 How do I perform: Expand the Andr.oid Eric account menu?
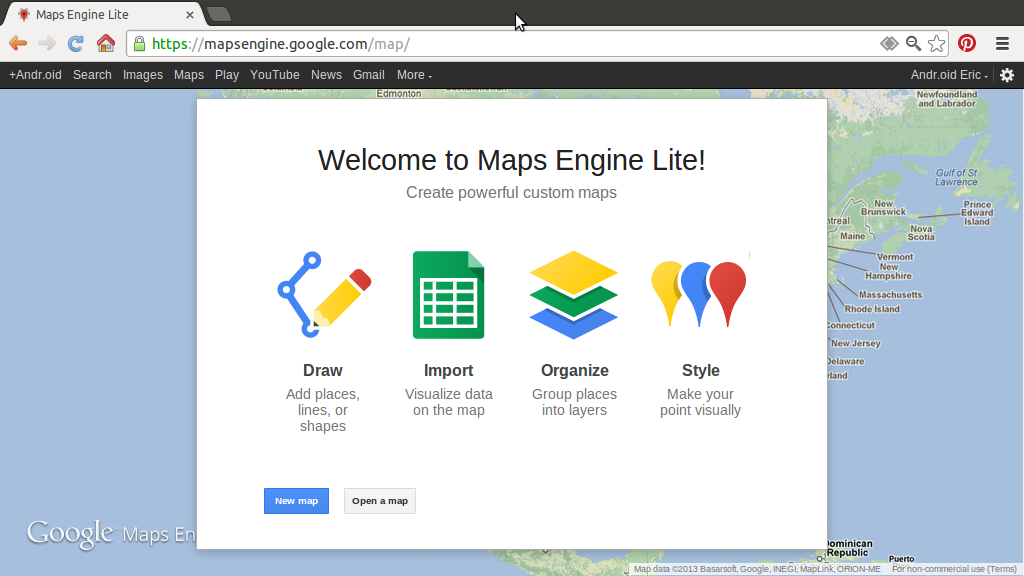pos(948,75)
